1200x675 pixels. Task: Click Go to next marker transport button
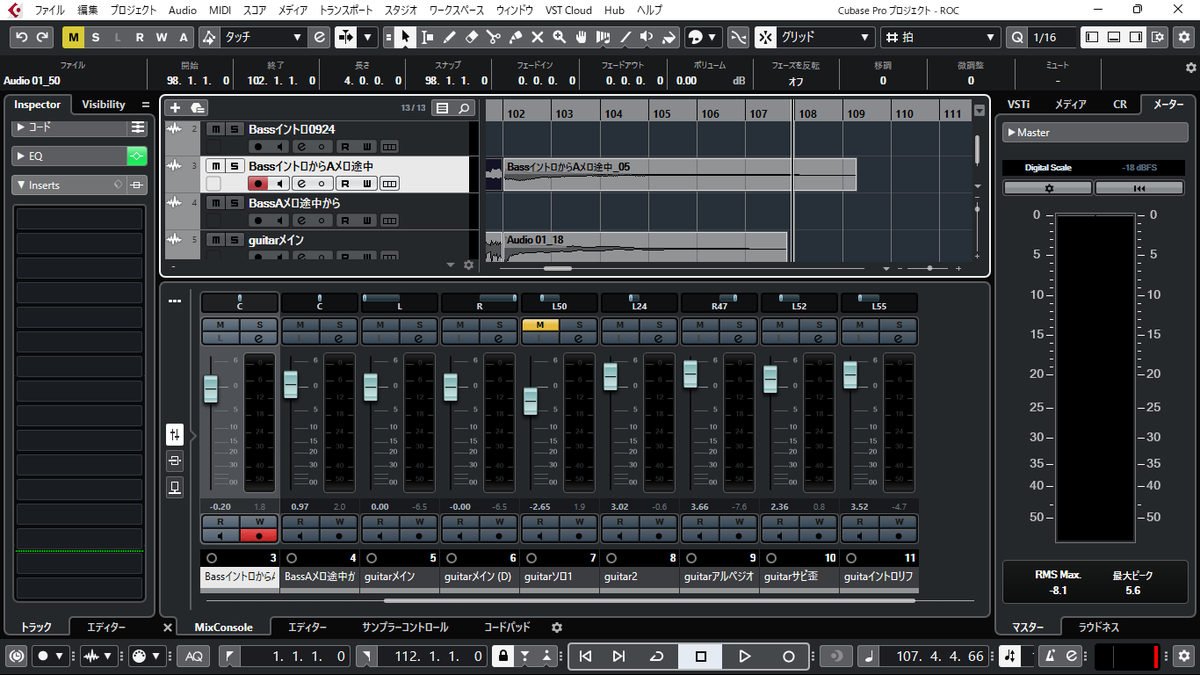619,656
